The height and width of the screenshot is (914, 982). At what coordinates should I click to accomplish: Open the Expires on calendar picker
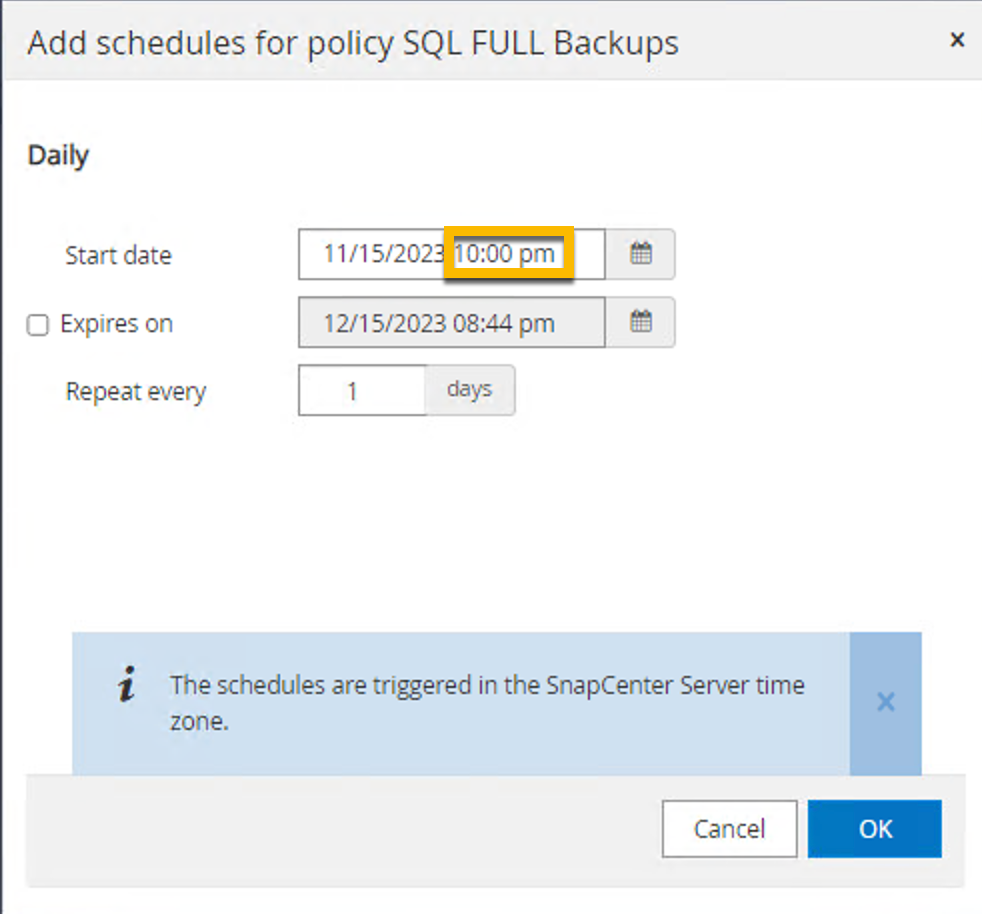tap(641, 322)
